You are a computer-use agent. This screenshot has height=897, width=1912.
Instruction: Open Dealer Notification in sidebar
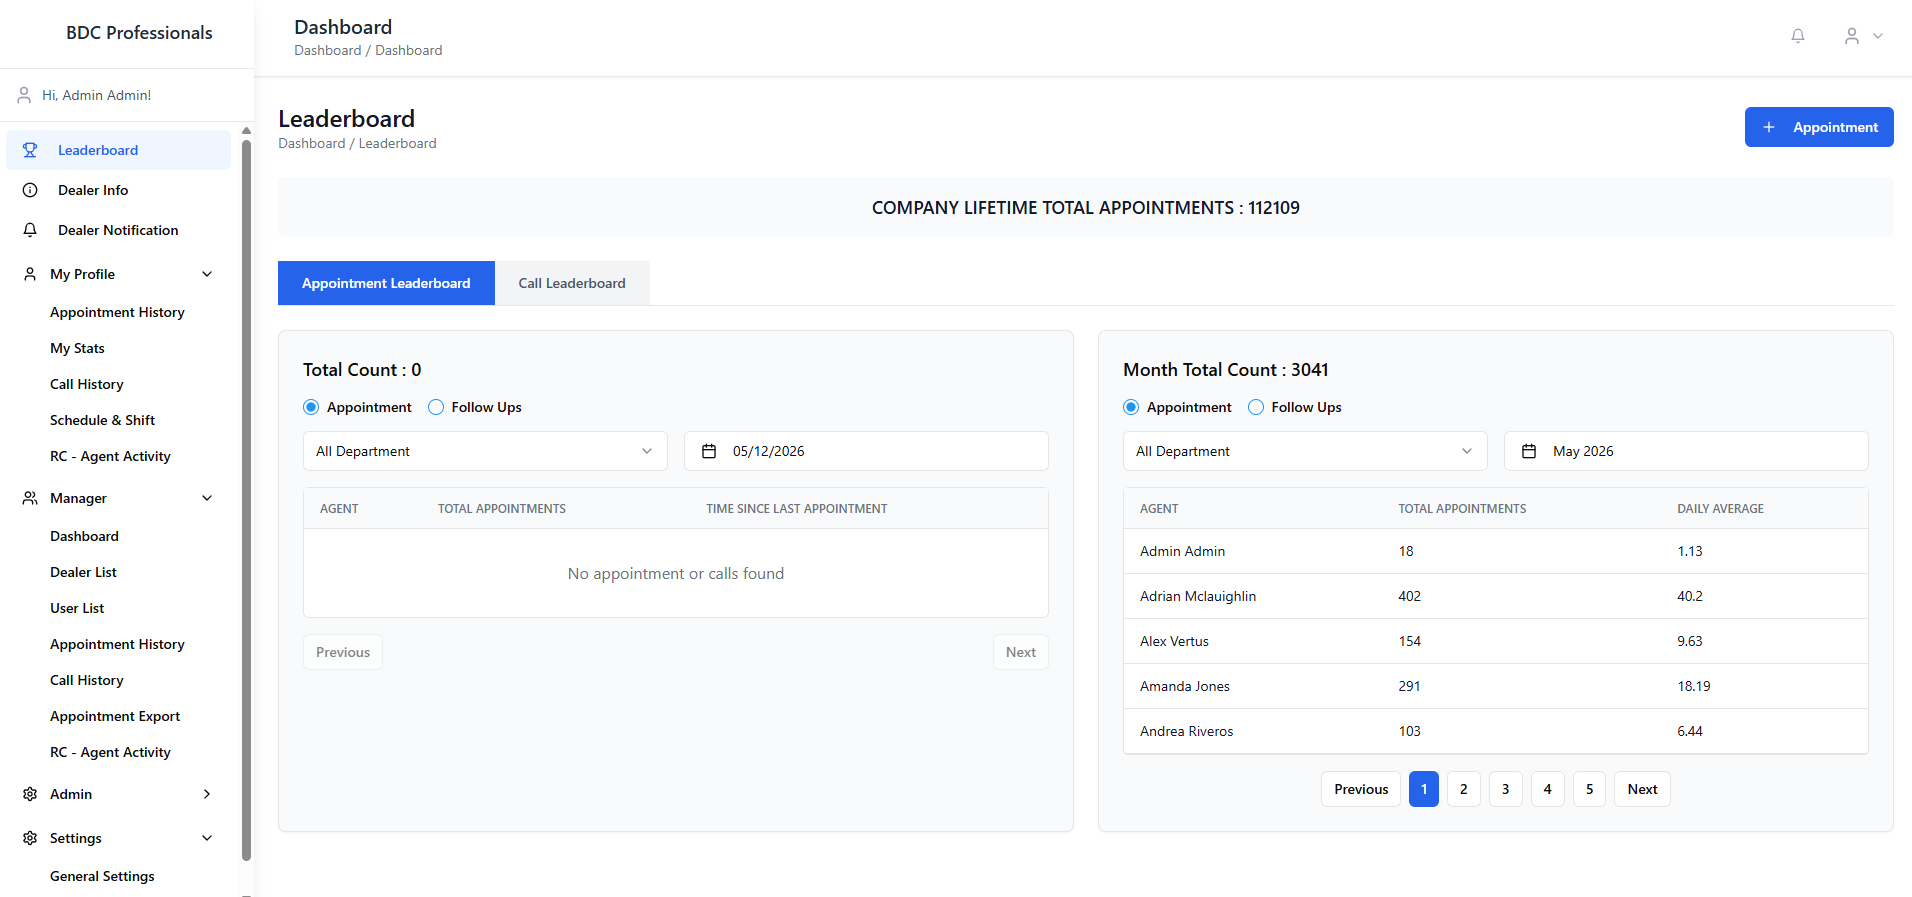pos(118,230)
